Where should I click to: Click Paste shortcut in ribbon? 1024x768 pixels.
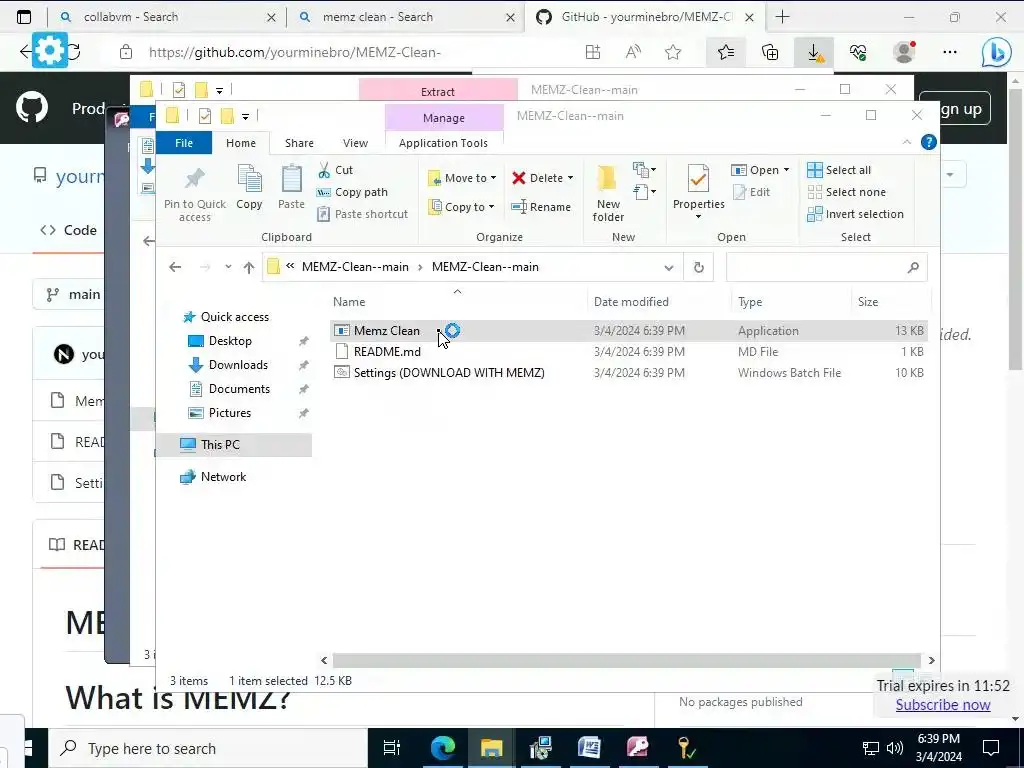(362, 214)
